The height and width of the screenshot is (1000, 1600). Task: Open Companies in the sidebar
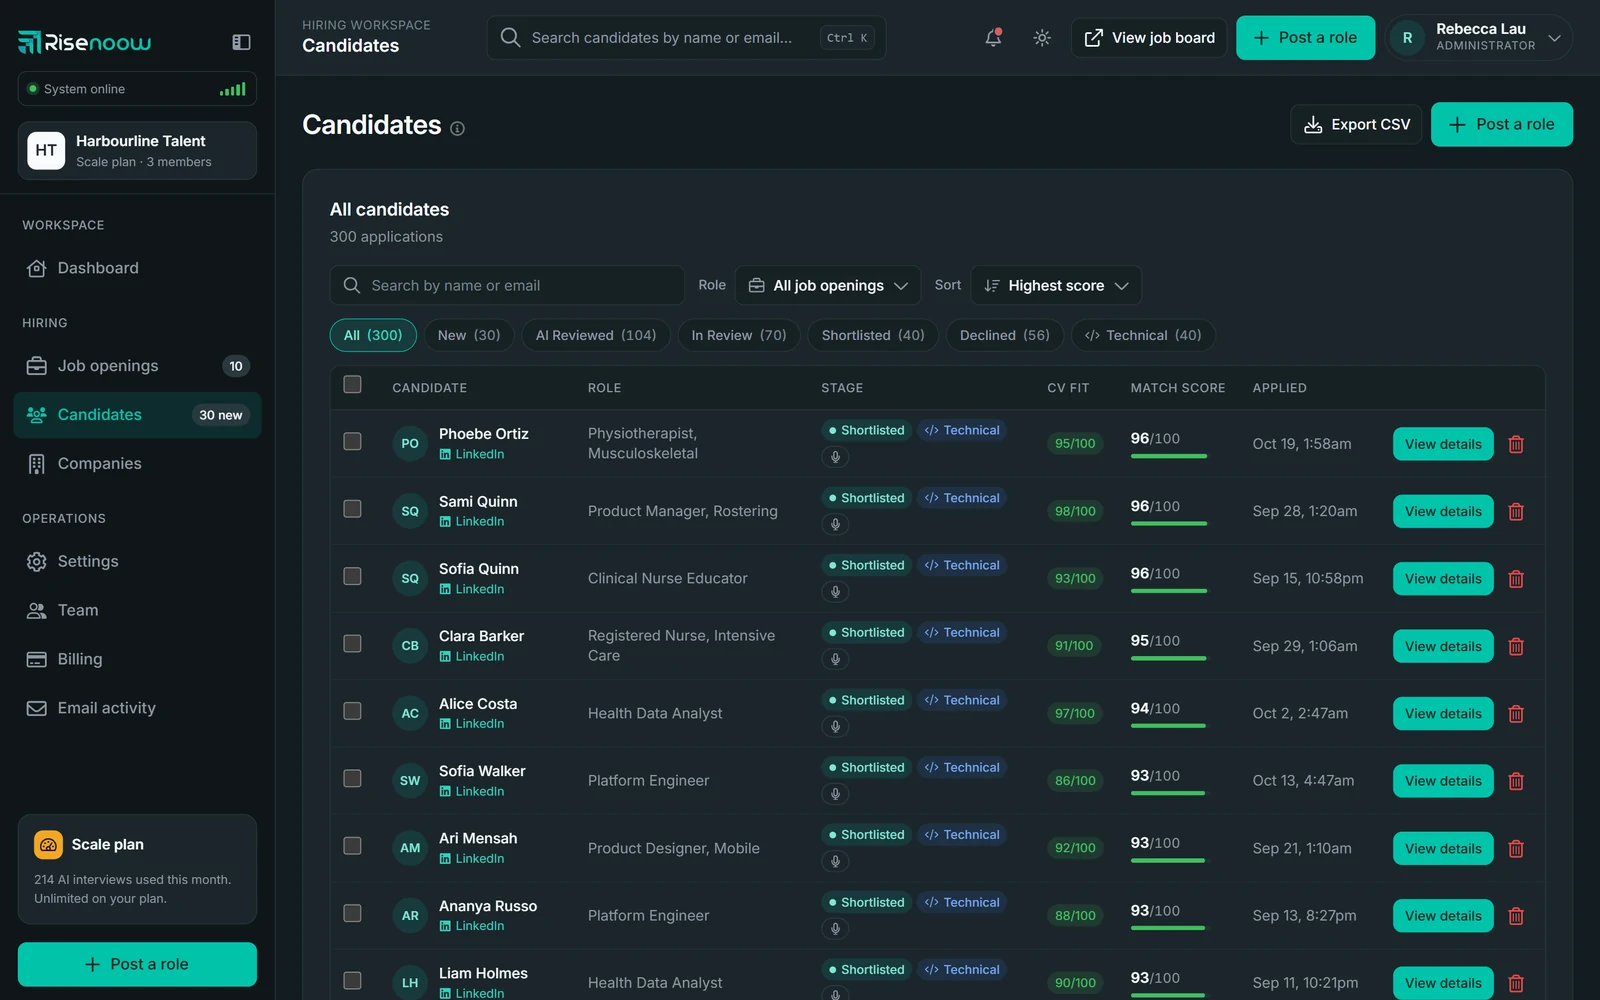(137, 464)
